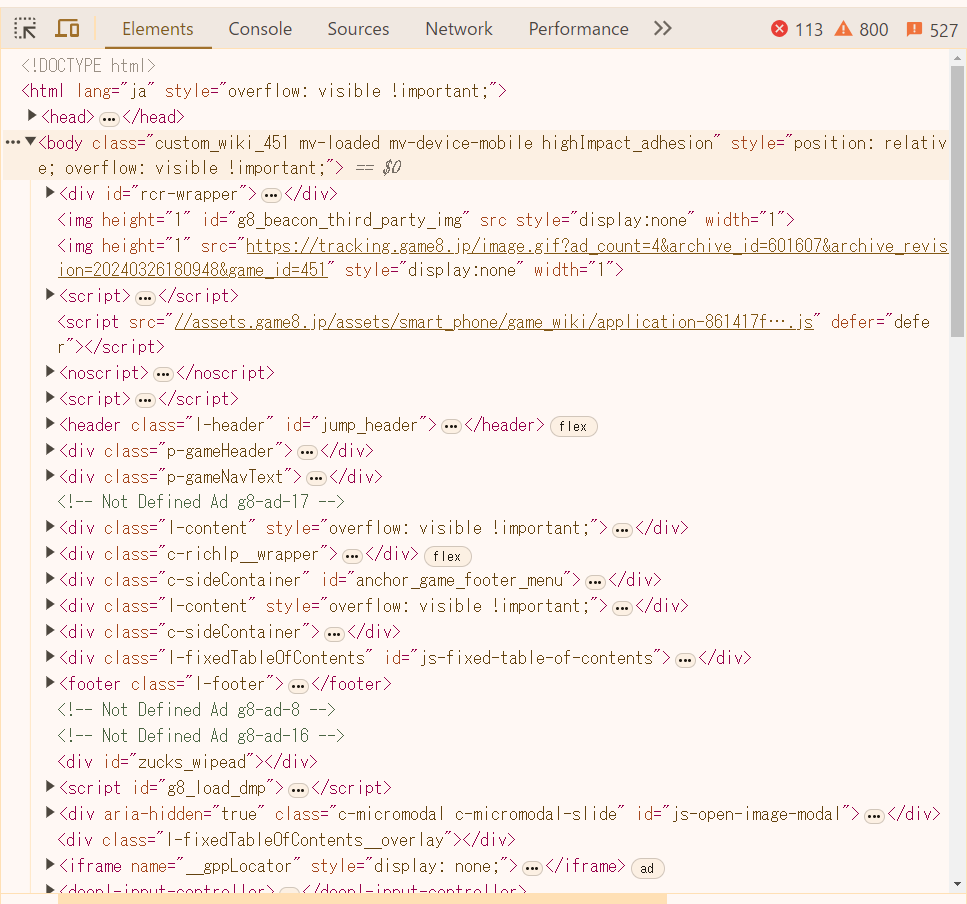The height and width of the screenshot is (904, 967).
Task: Click ellipsis in g8_load_dmp script
Action: [x=298, y=789]
